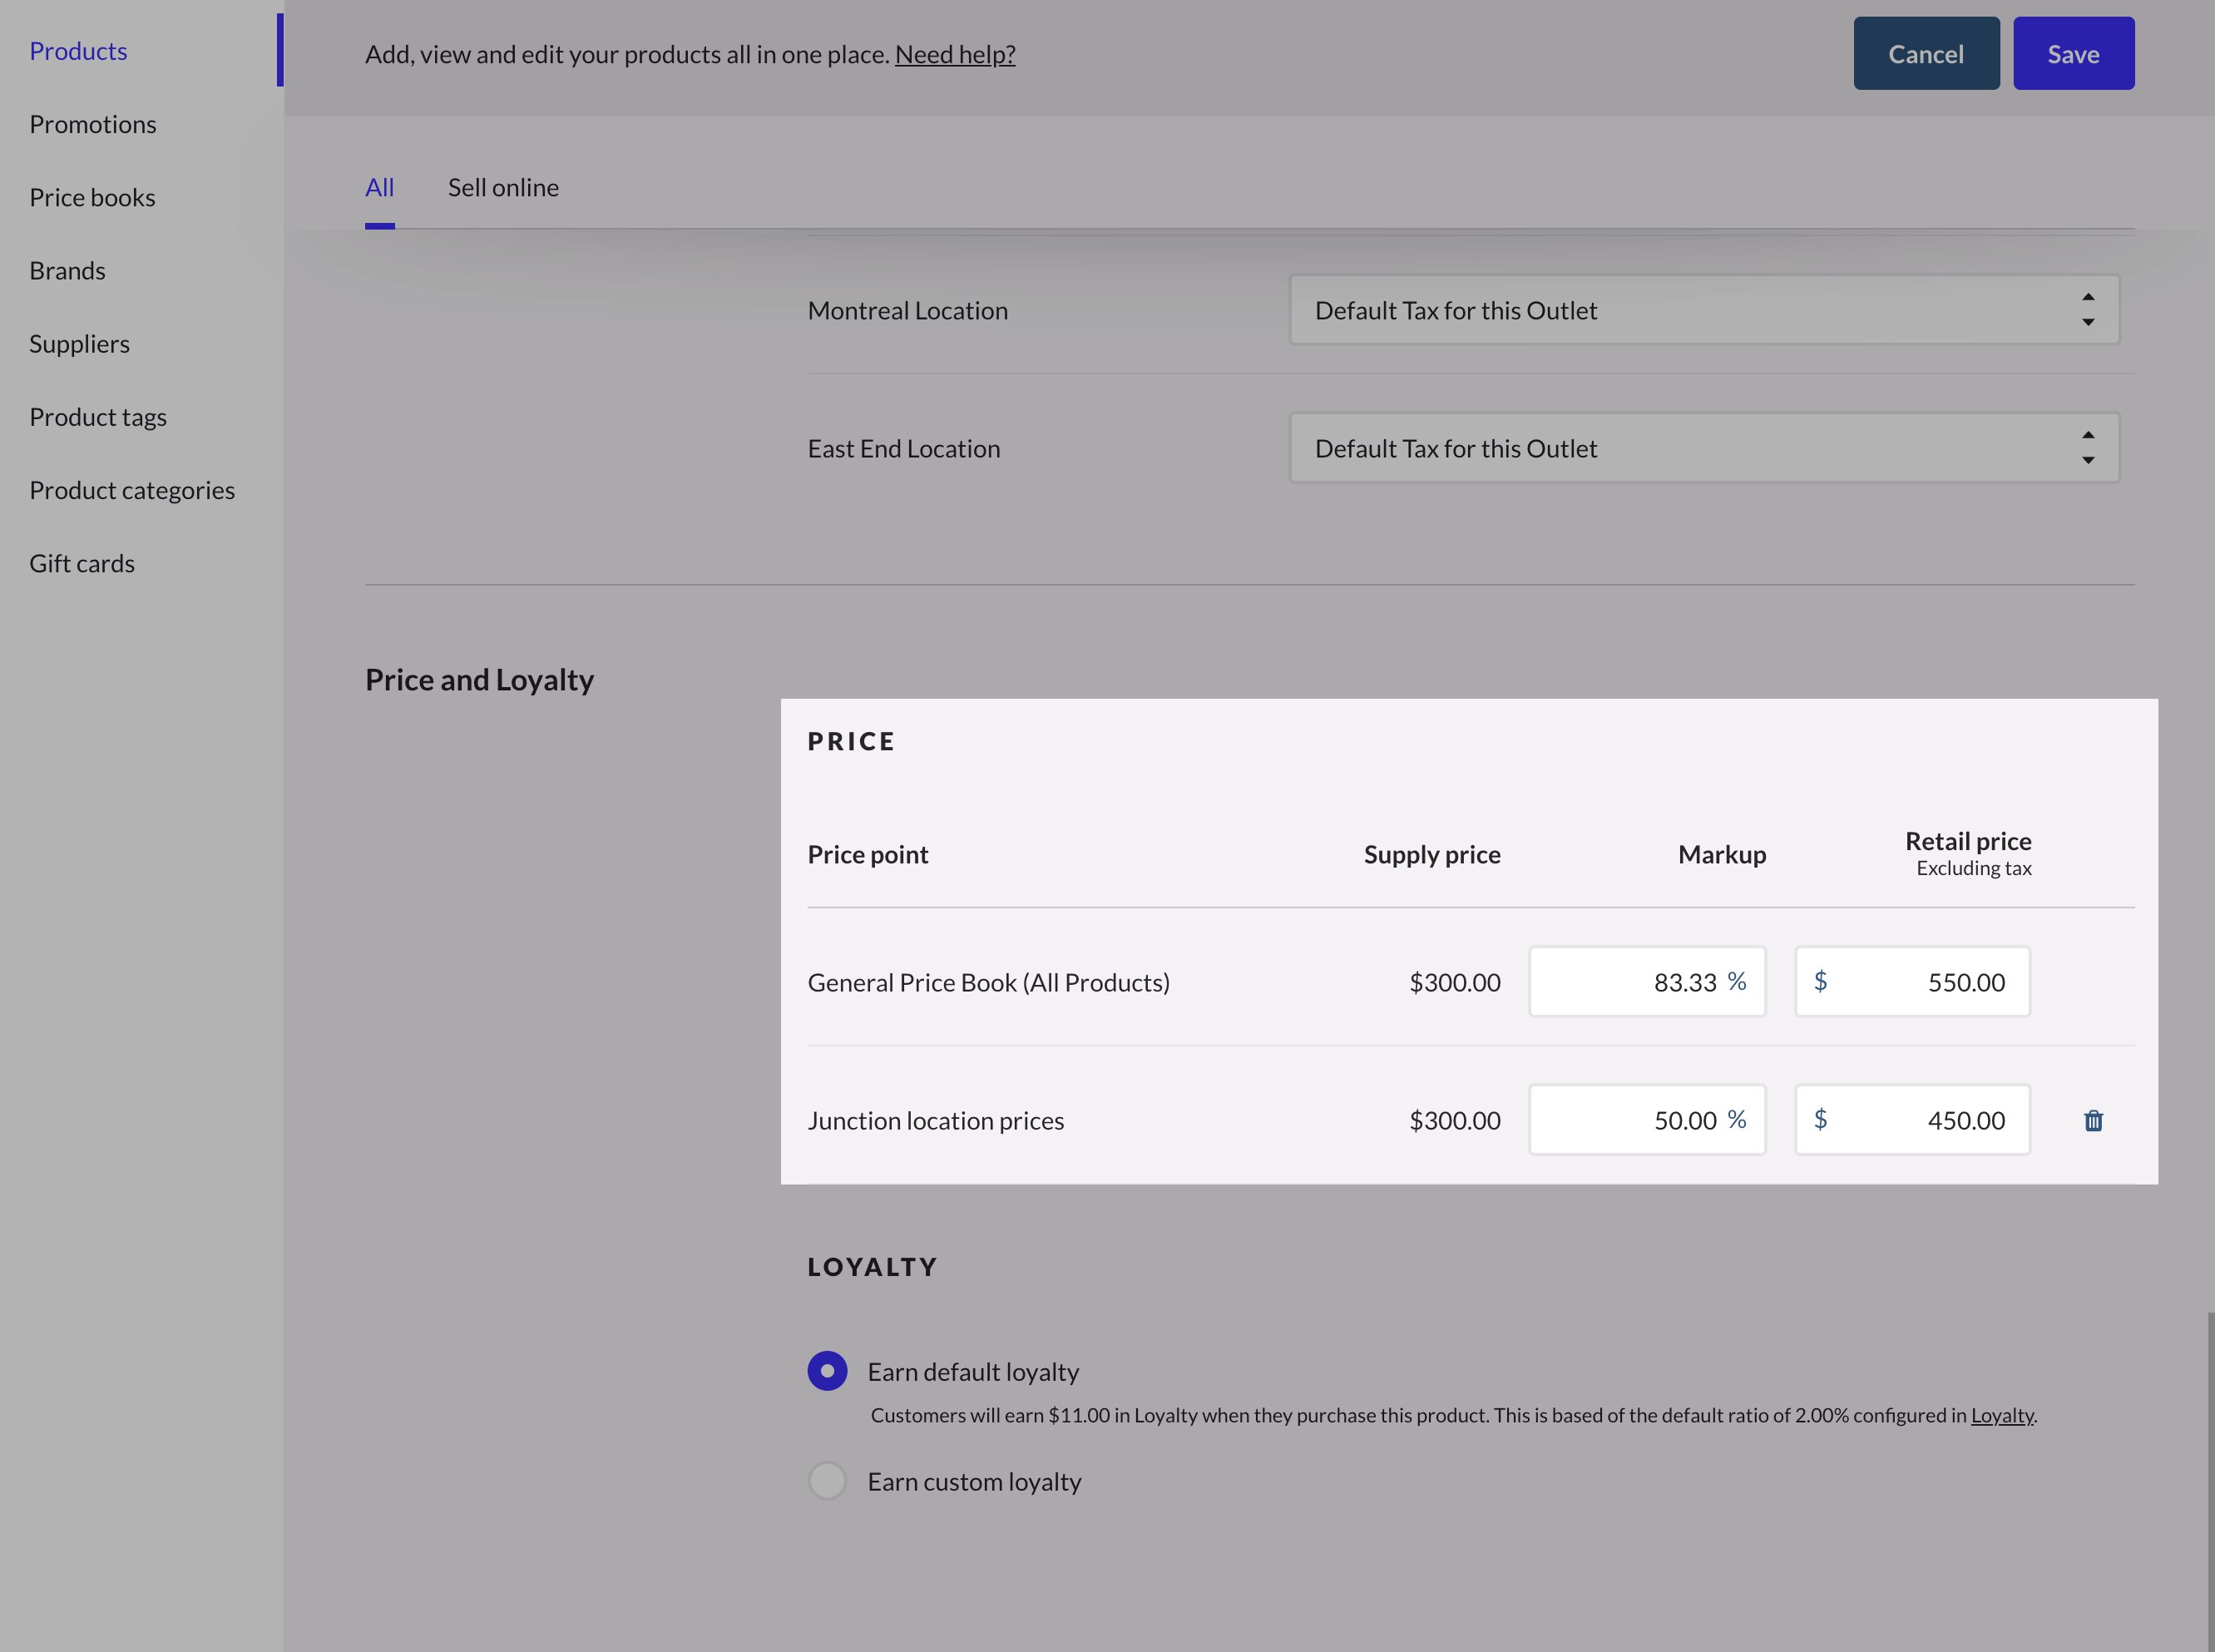2215x1652 pixels.
Task: Open the Promotions section
Action: [x=92, y=124]
